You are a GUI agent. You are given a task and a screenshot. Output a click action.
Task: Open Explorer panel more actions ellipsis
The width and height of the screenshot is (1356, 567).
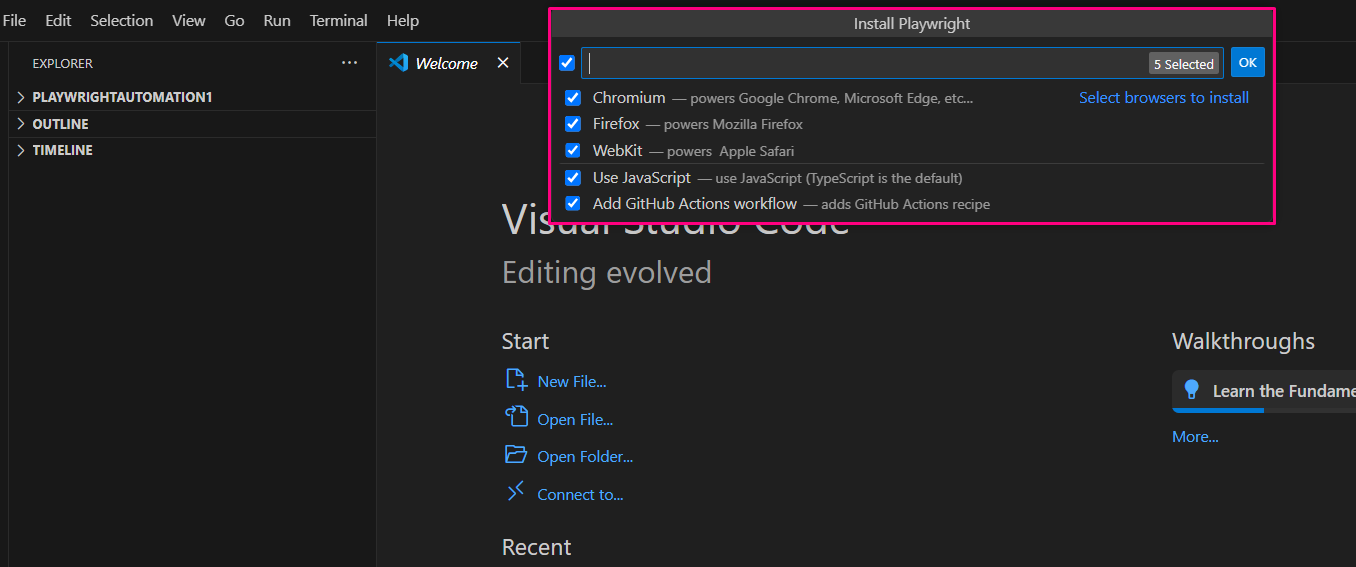(349, 62)
